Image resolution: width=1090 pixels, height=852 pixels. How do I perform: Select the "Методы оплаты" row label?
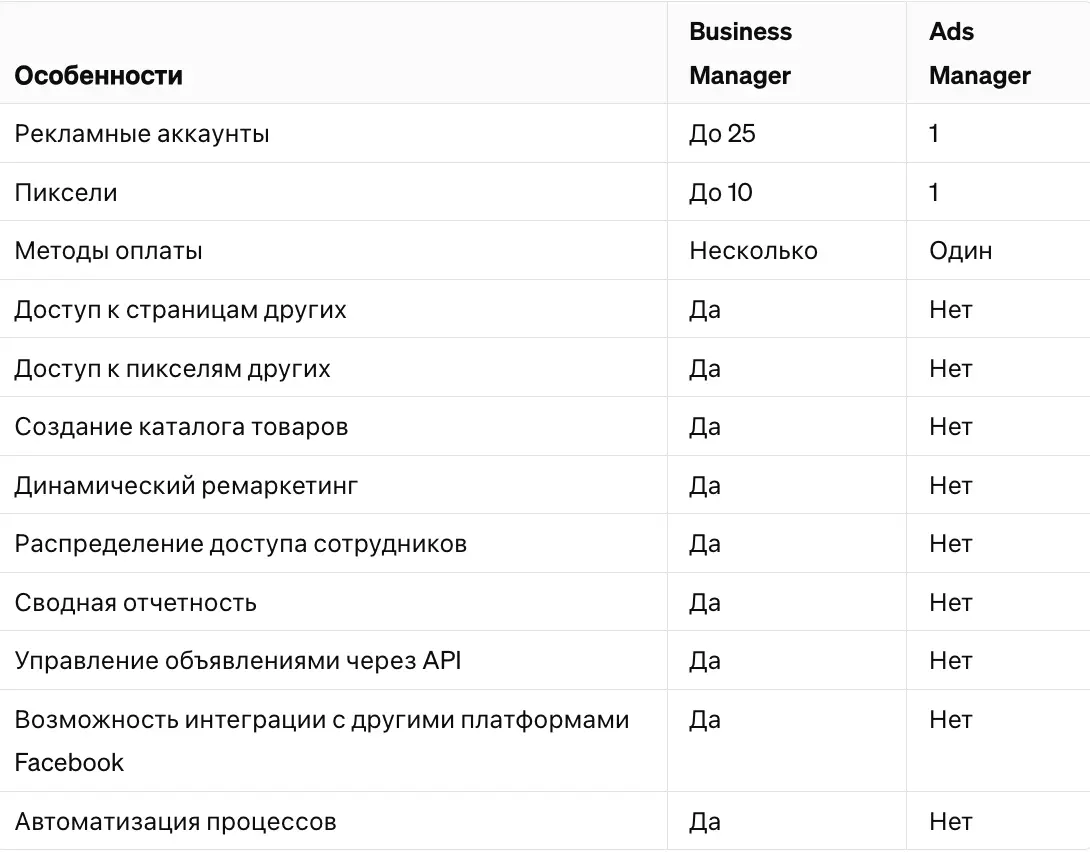108,251
